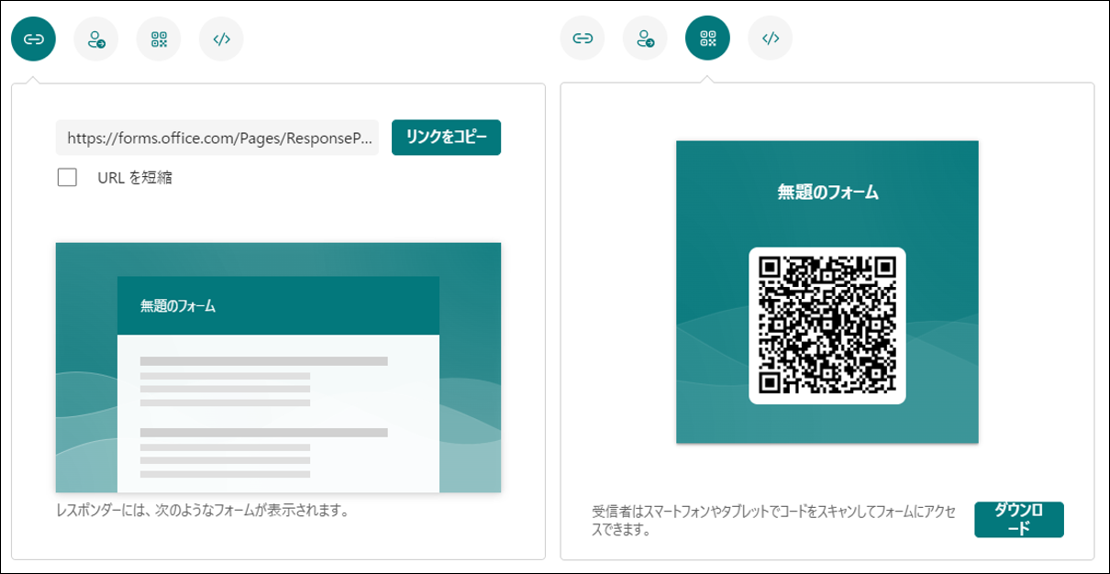Select the active QR code icon in the right panel
The width and height of the screenshot is (1110, 574).
pyautogui.click(x=707, y=38)
